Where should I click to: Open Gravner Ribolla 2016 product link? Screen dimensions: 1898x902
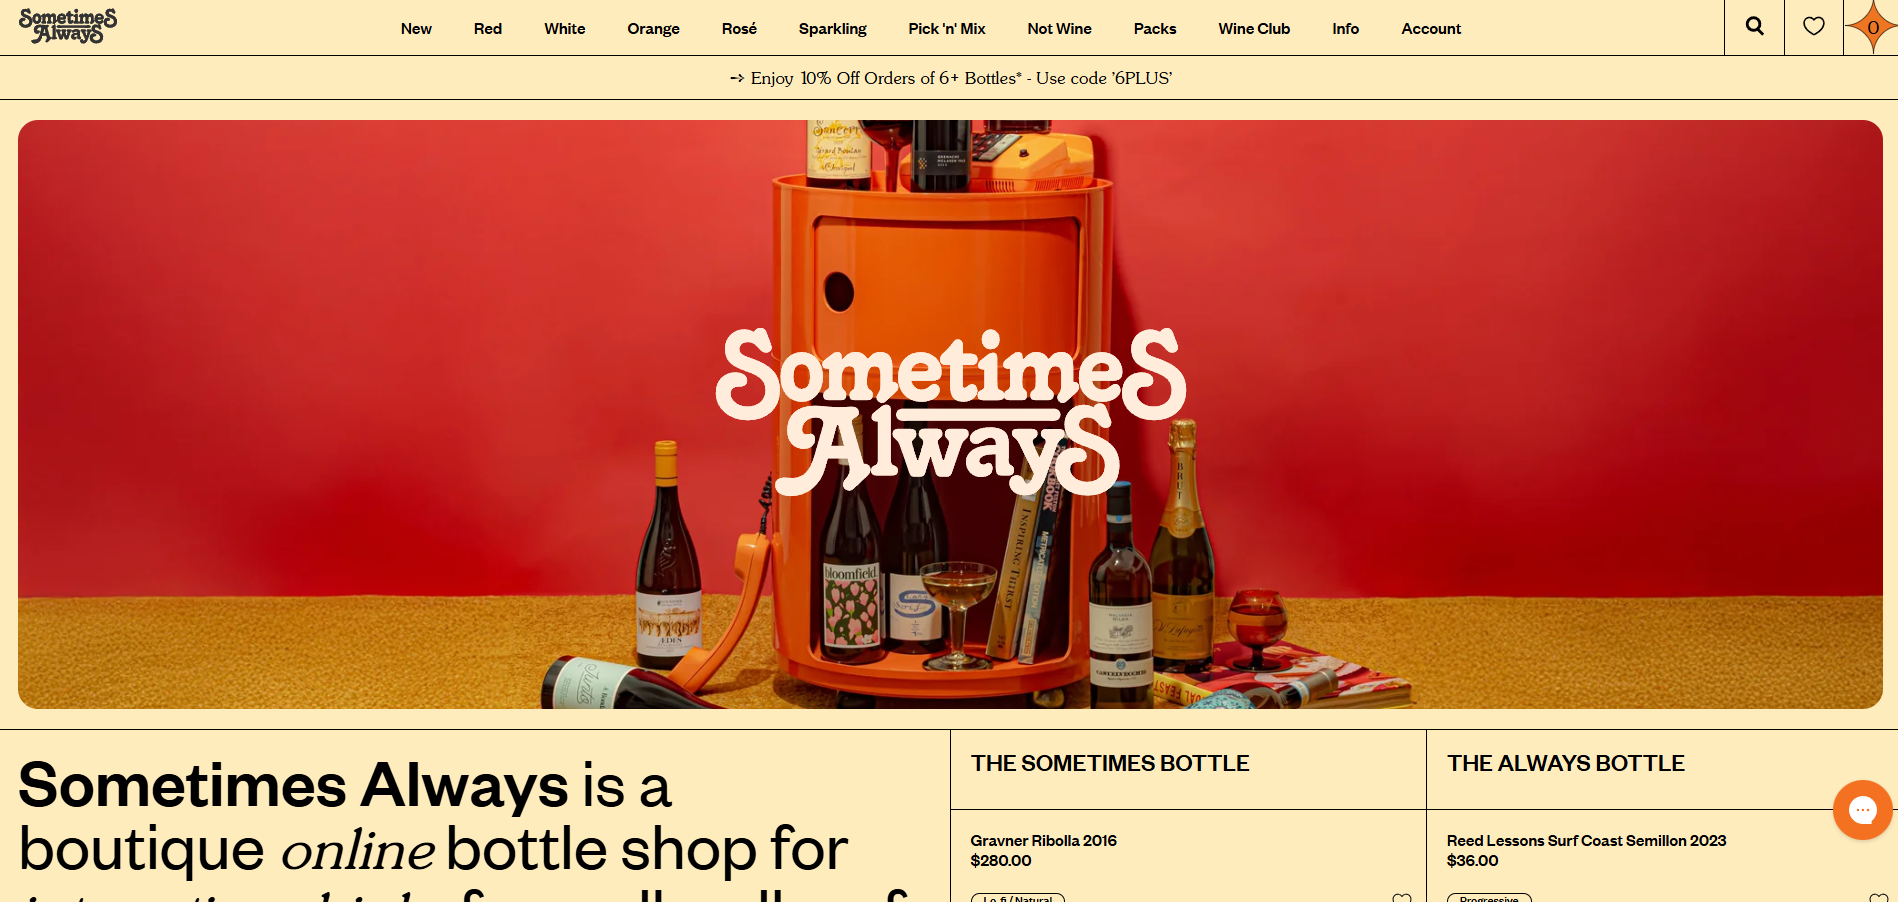pyautogui.click(x=1043, y=841)
